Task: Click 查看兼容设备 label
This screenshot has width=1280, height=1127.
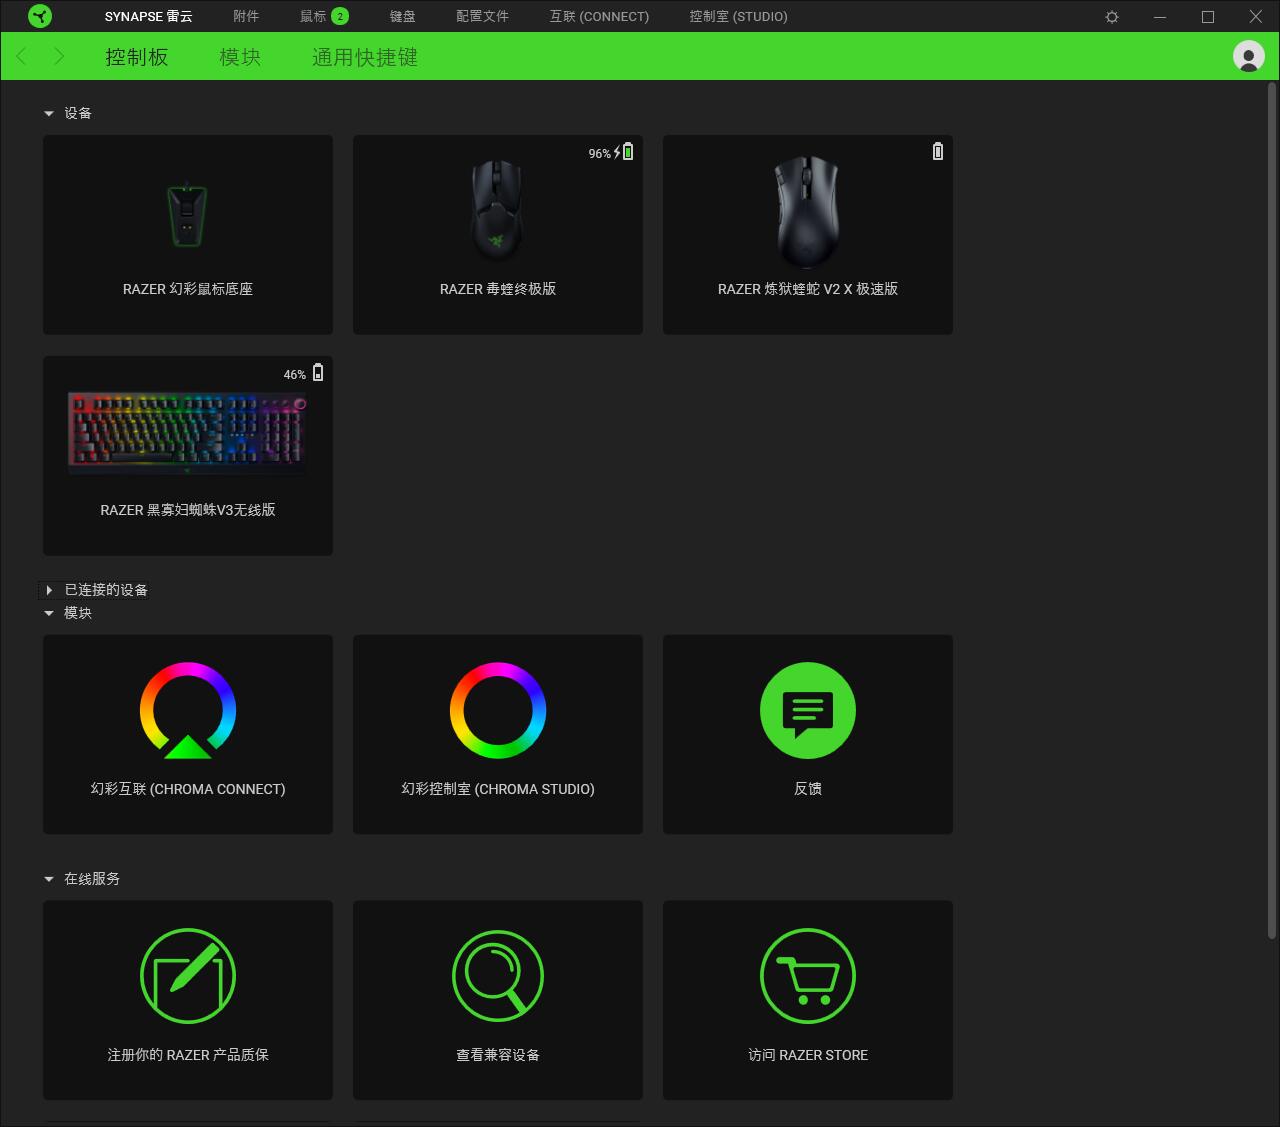Action: [x=498, y=1055]
